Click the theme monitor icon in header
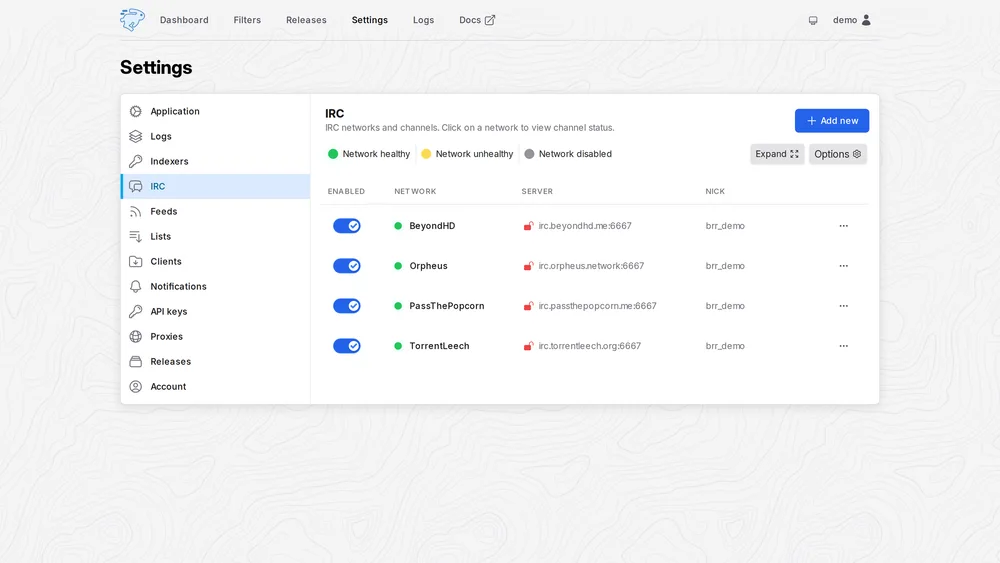Viewport: 1000px width, 563px height. click(812, 20)
